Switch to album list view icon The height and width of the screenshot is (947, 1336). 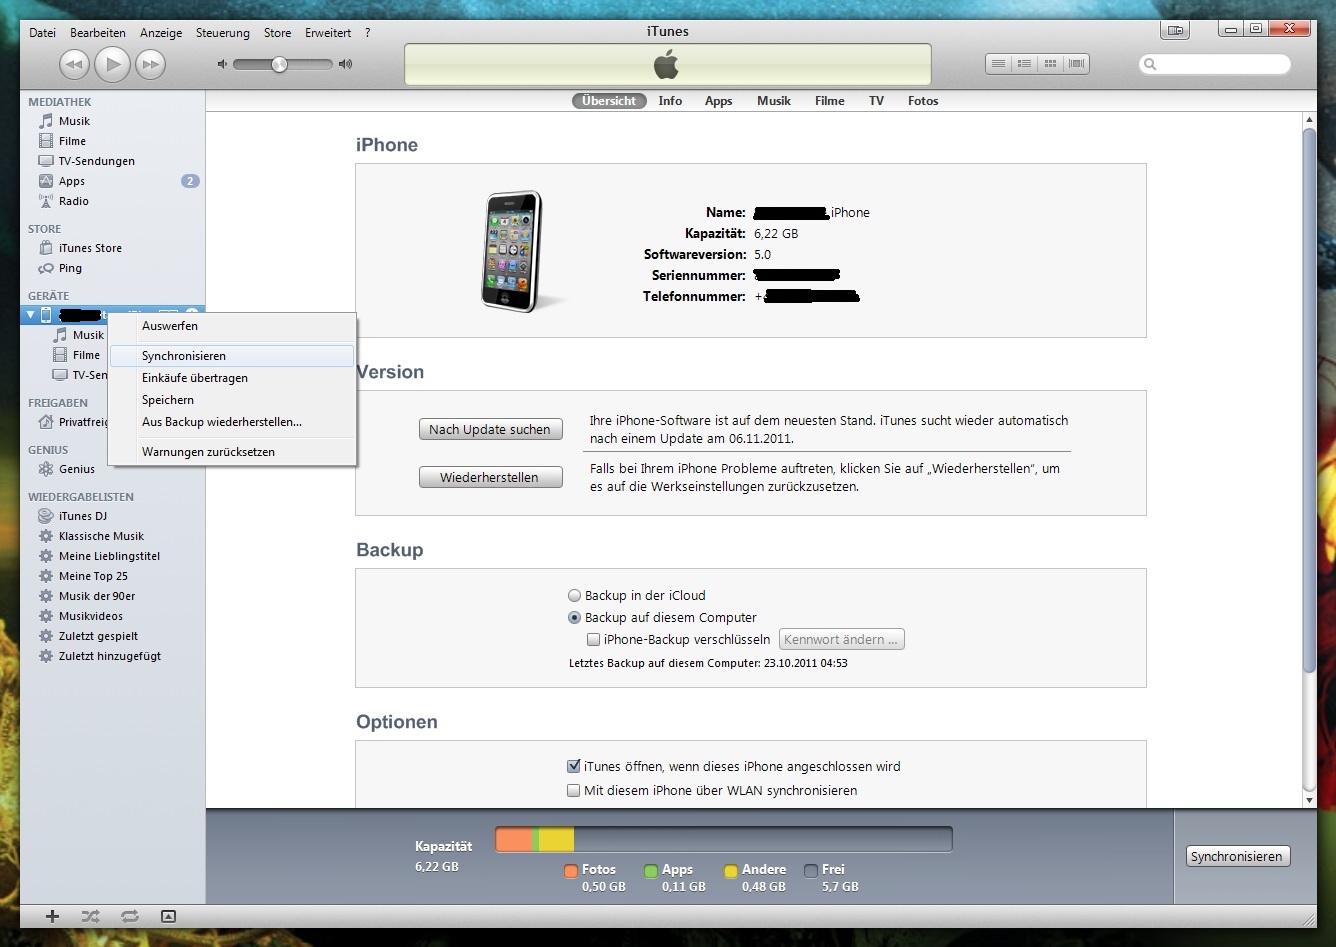tap(1024, 64)
